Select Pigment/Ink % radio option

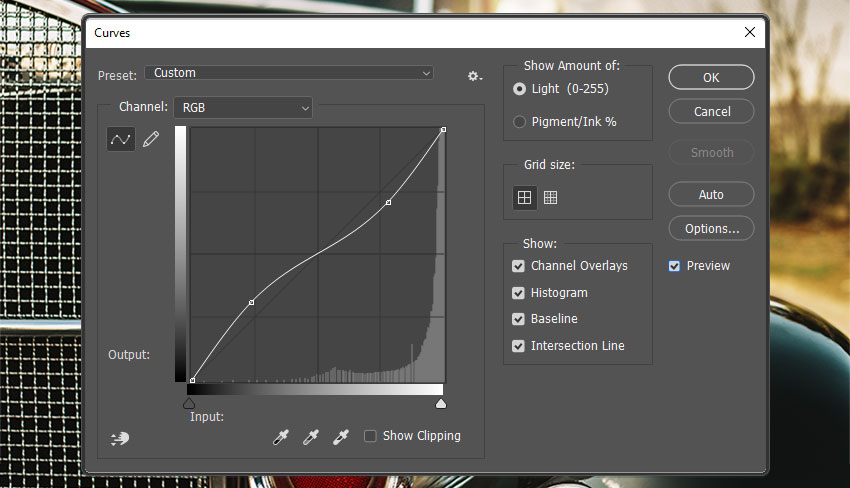tap(519, 122)
